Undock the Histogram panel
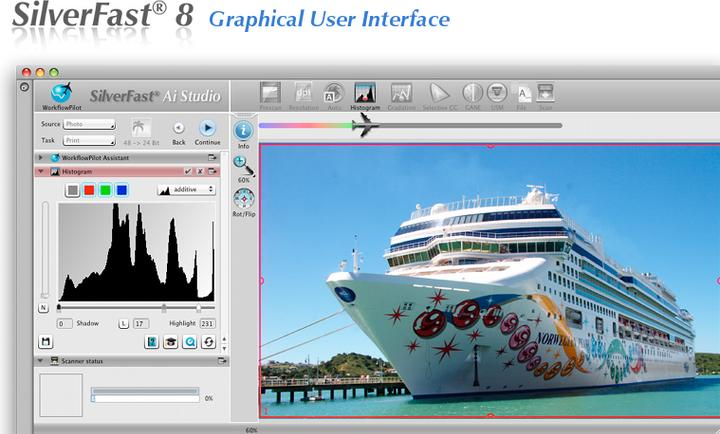720x434 pixels. [x=212, y=171]
